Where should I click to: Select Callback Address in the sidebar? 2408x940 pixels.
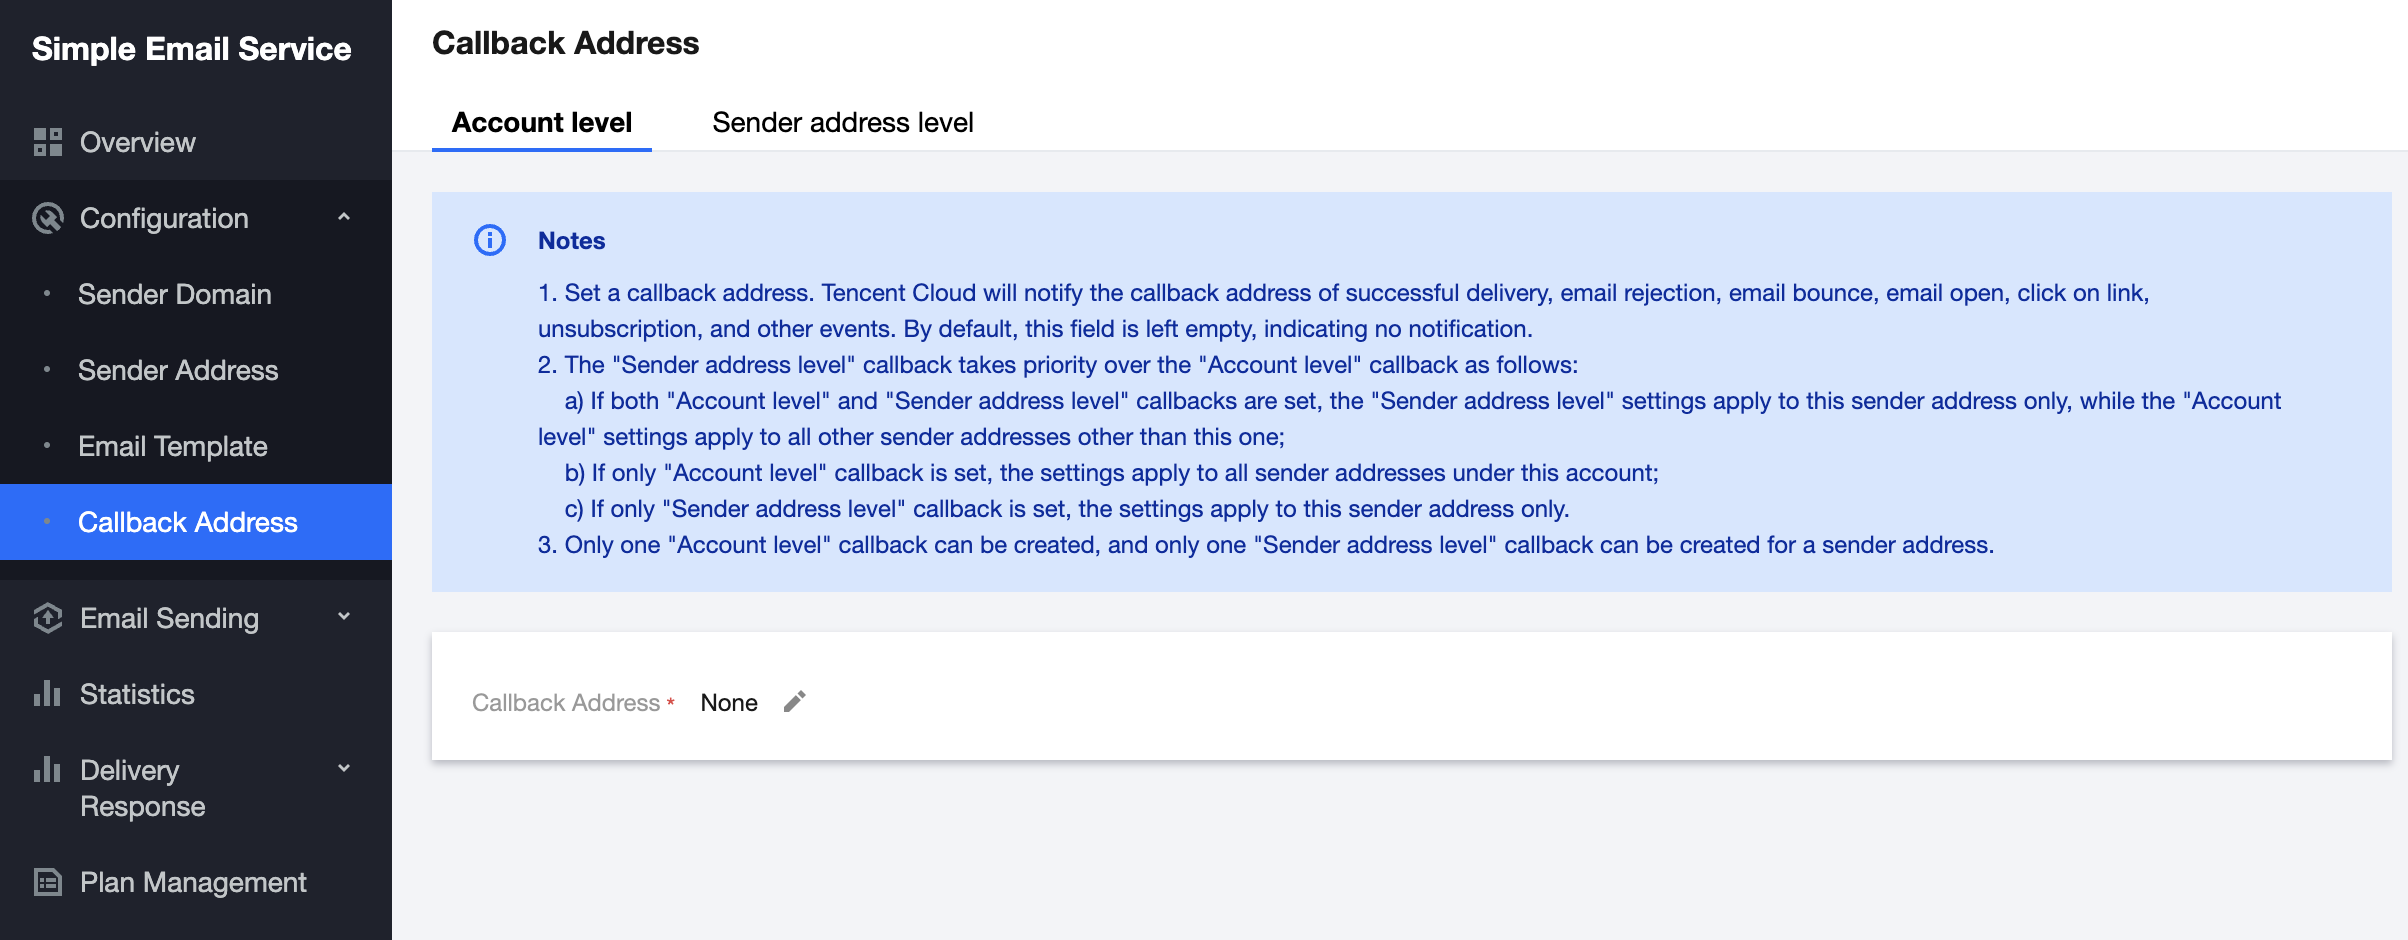188,522
